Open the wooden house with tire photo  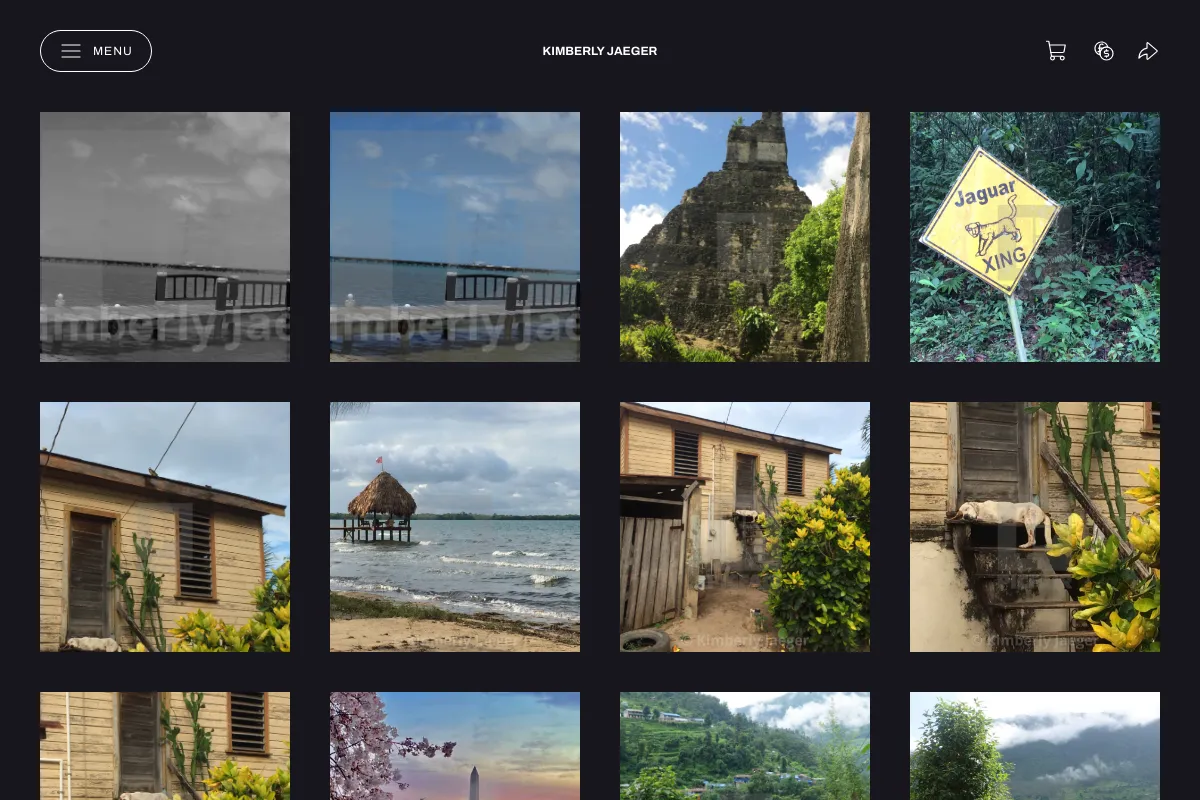click(745, 527)
